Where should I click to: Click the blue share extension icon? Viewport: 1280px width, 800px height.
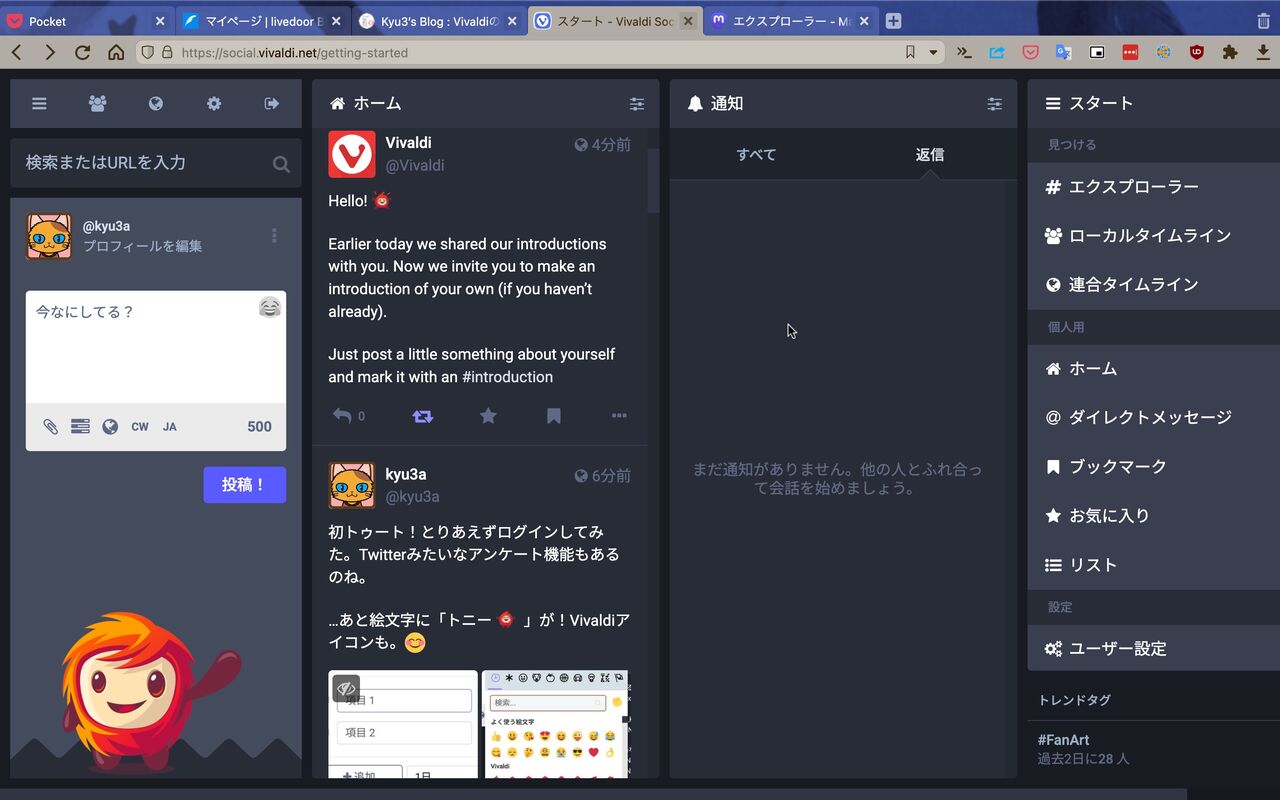pos(997,53)
